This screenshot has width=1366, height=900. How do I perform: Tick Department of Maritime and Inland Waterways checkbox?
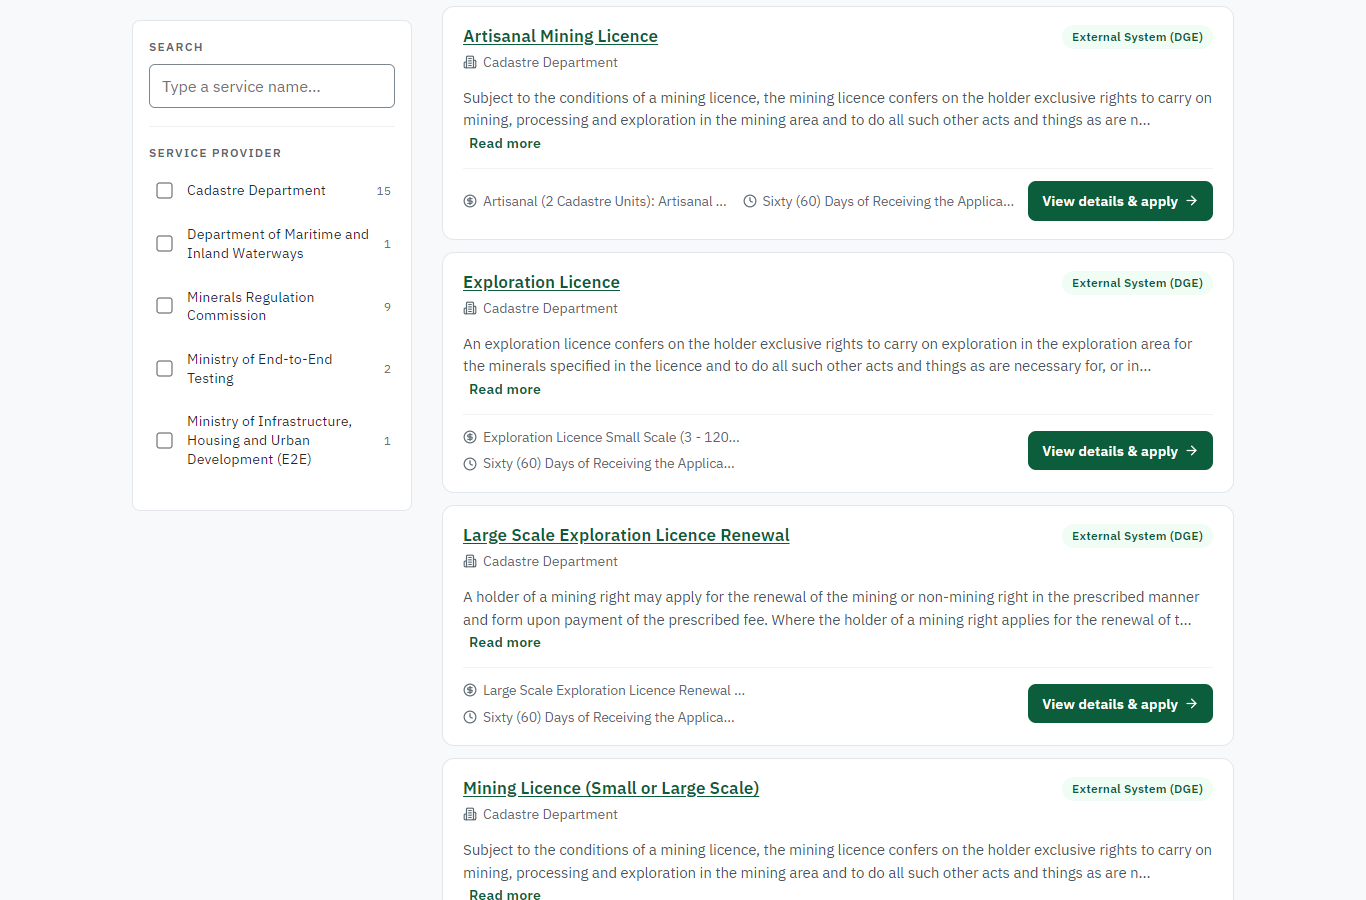165,243
